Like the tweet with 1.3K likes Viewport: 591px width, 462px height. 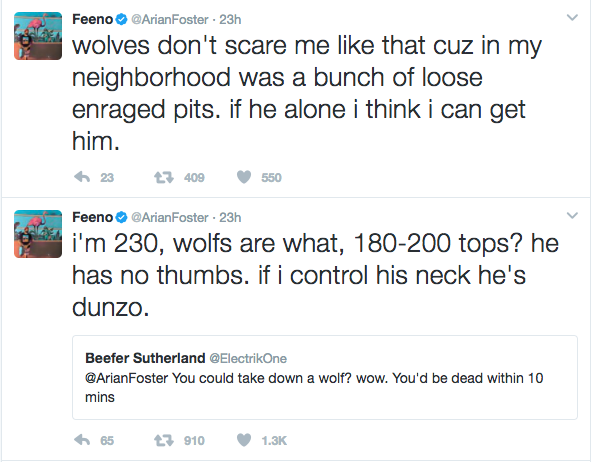coord(244,440)
